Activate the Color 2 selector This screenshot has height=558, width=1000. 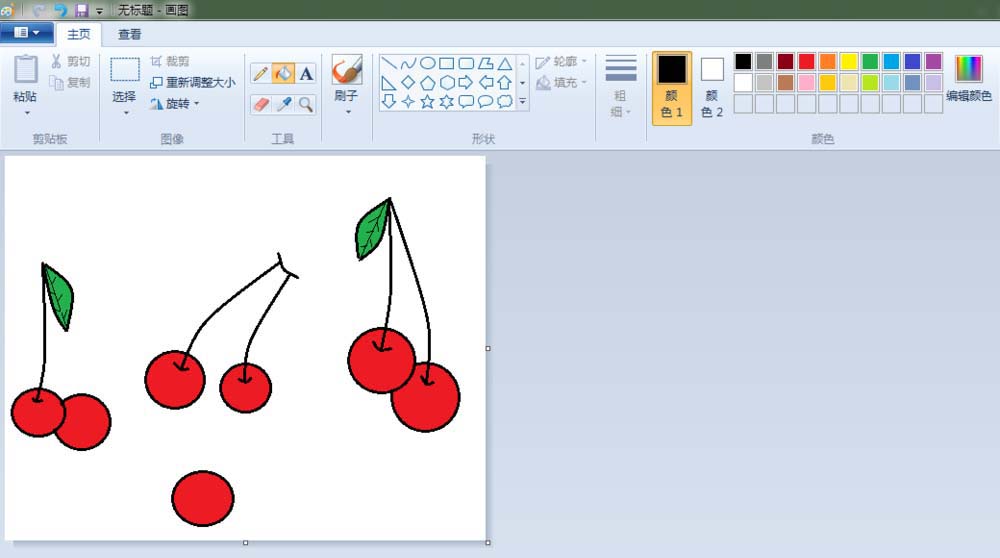(x=712, y=88)
